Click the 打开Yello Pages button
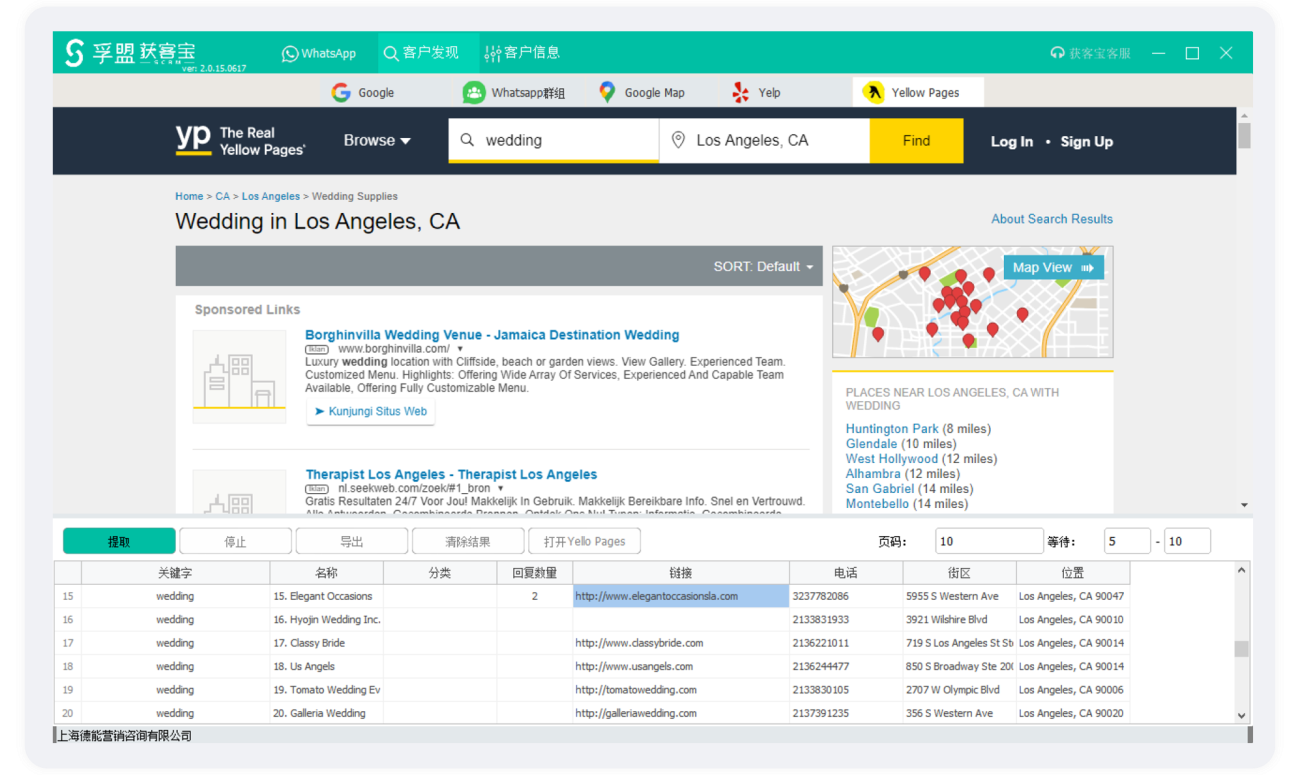1300x775 pixels. coord(584,541)
